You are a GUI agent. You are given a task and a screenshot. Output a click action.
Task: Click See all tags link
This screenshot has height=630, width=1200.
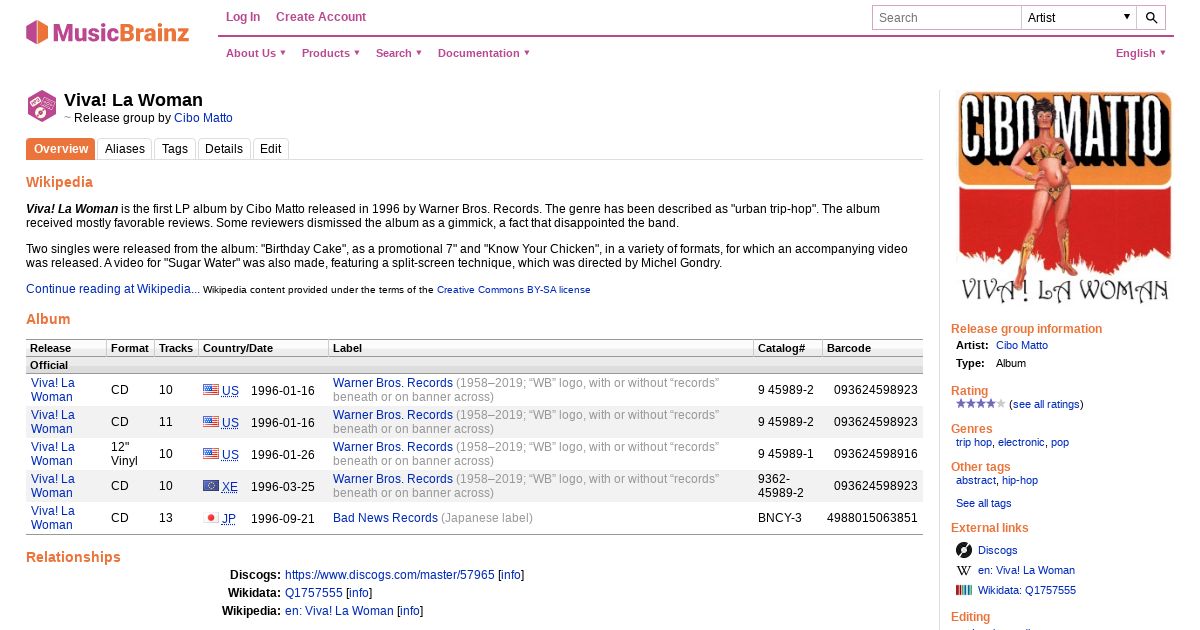point(984,503)
